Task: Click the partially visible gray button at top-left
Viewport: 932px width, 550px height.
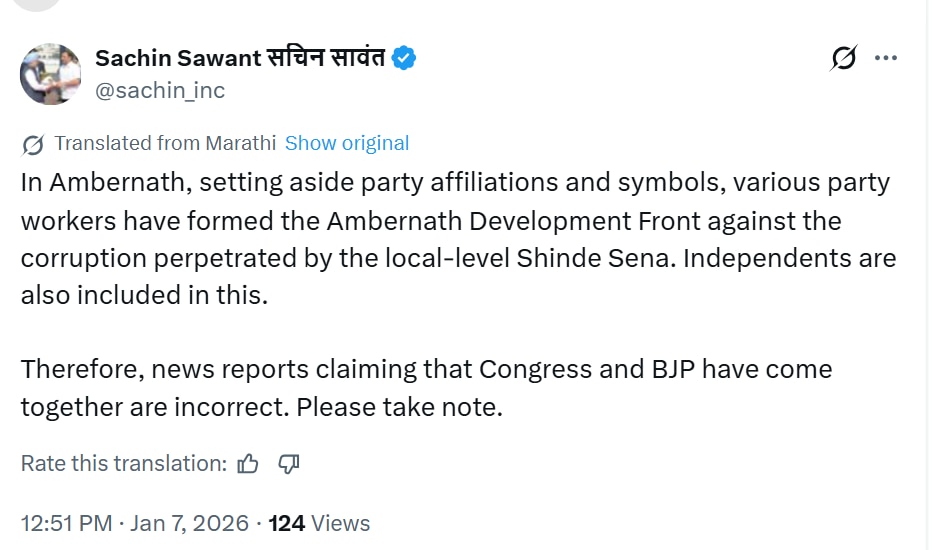Action: (x=38, y=5)
